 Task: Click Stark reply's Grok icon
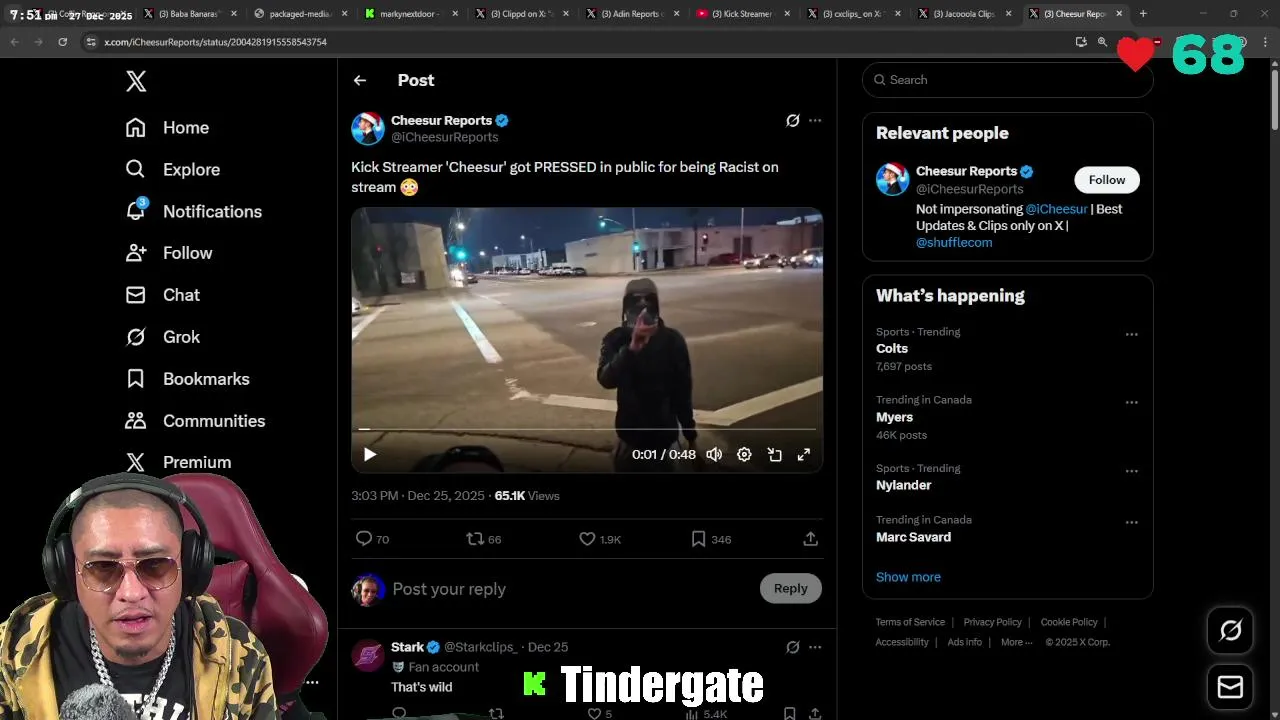pos(792,647)
